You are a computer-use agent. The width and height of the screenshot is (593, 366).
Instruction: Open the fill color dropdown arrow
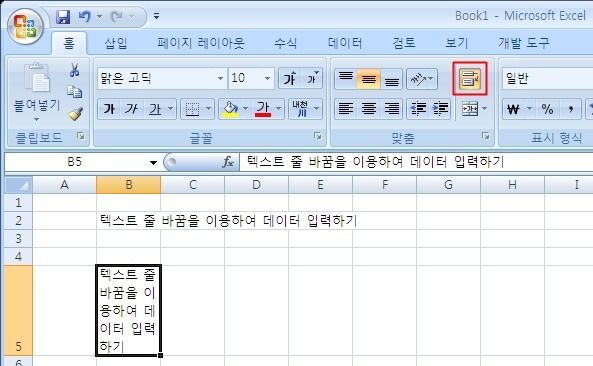pyautogui.click(x=245, y=109)
